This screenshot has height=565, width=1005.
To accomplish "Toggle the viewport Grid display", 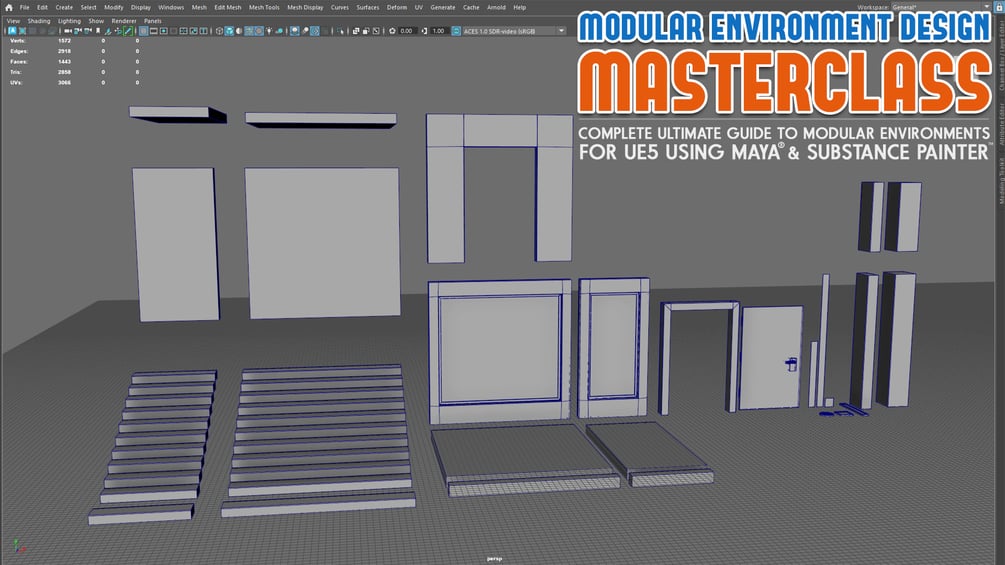I will (144, 31).
